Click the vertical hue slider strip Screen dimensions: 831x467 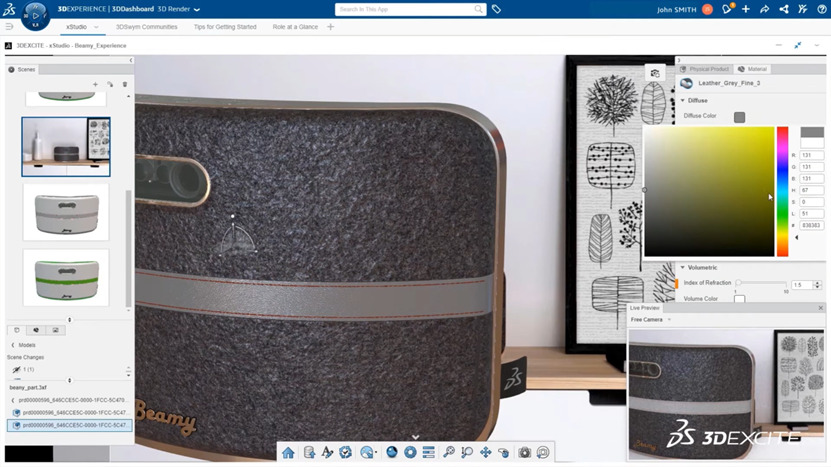pos(782,191)
